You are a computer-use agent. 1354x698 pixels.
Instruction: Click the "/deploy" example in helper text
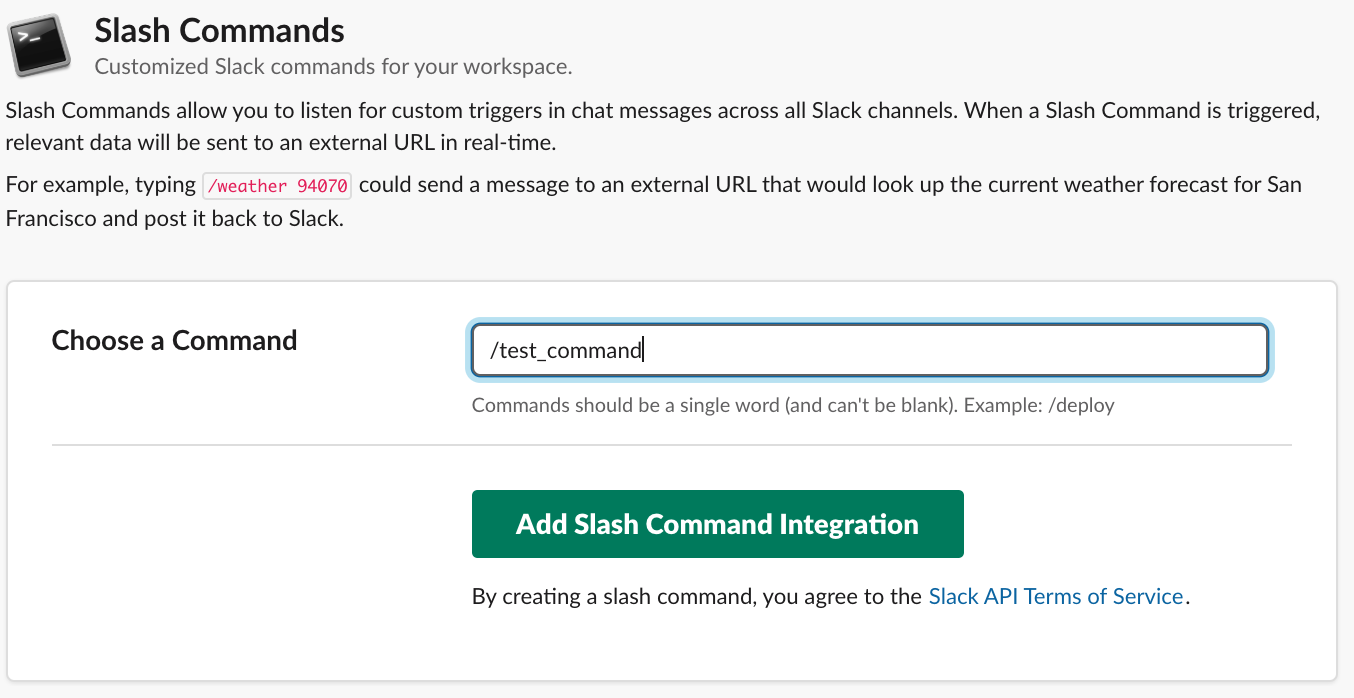click(1083, 406)
